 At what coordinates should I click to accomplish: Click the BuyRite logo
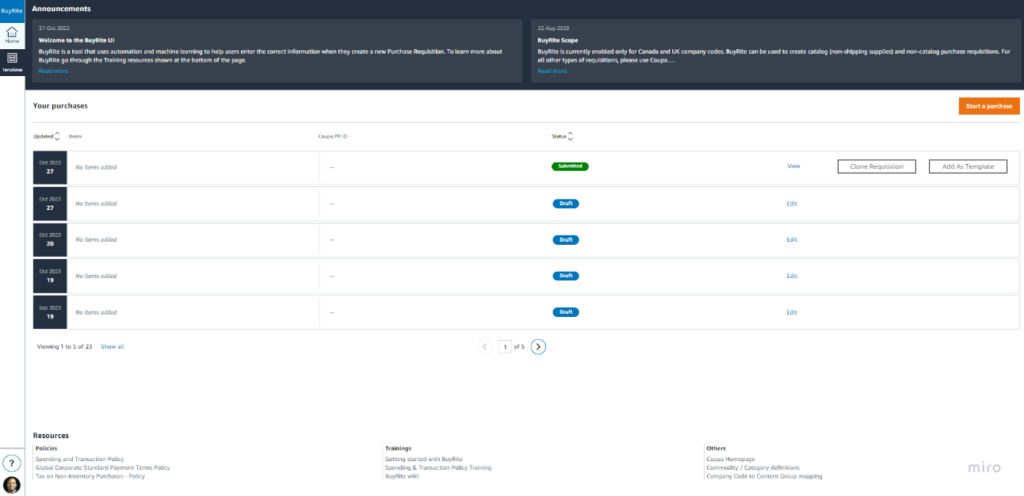click(12, 10)
